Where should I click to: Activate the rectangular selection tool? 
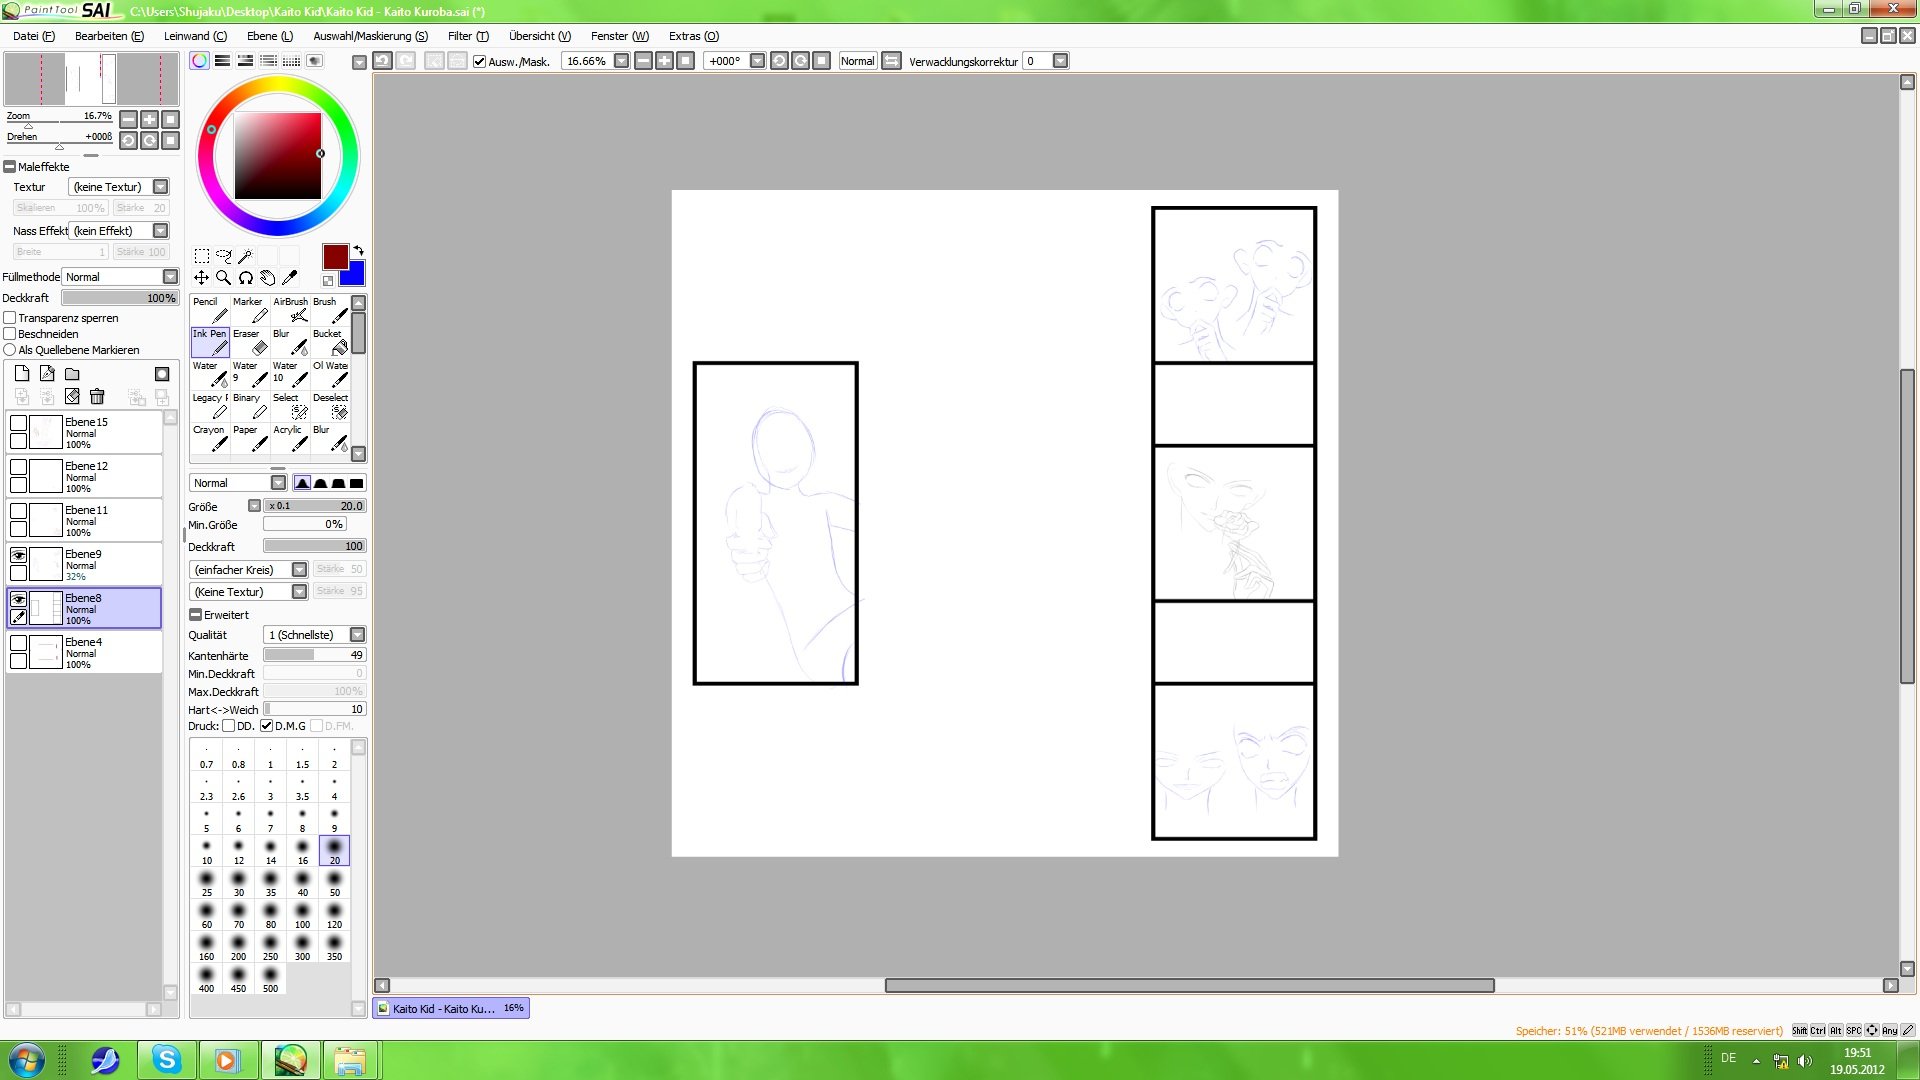(x=202, y=256)
